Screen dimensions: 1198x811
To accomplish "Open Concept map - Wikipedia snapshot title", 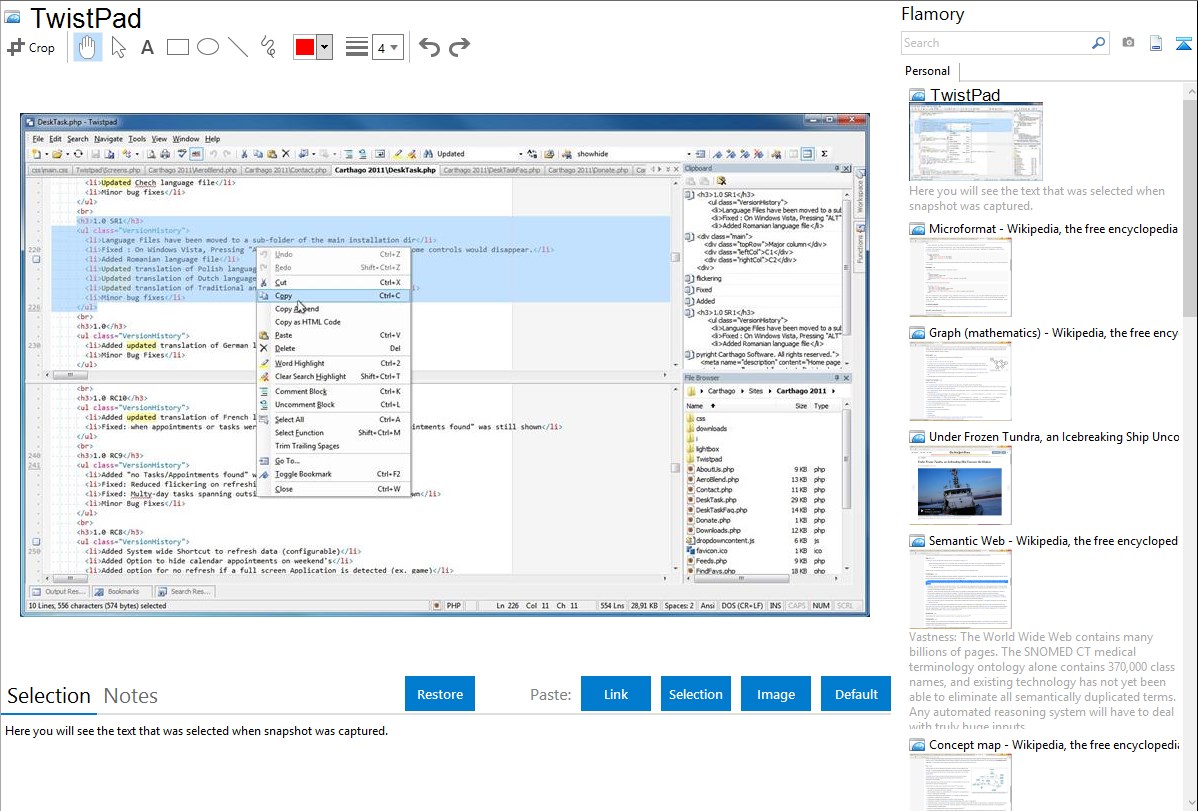I will coord(1053,744).
